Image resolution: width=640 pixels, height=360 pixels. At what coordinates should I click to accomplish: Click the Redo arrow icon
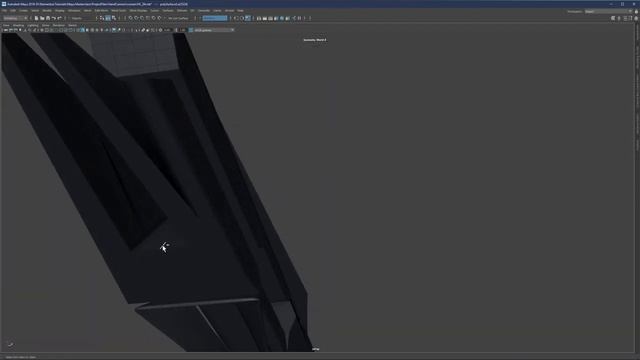(x=60, y=18)
